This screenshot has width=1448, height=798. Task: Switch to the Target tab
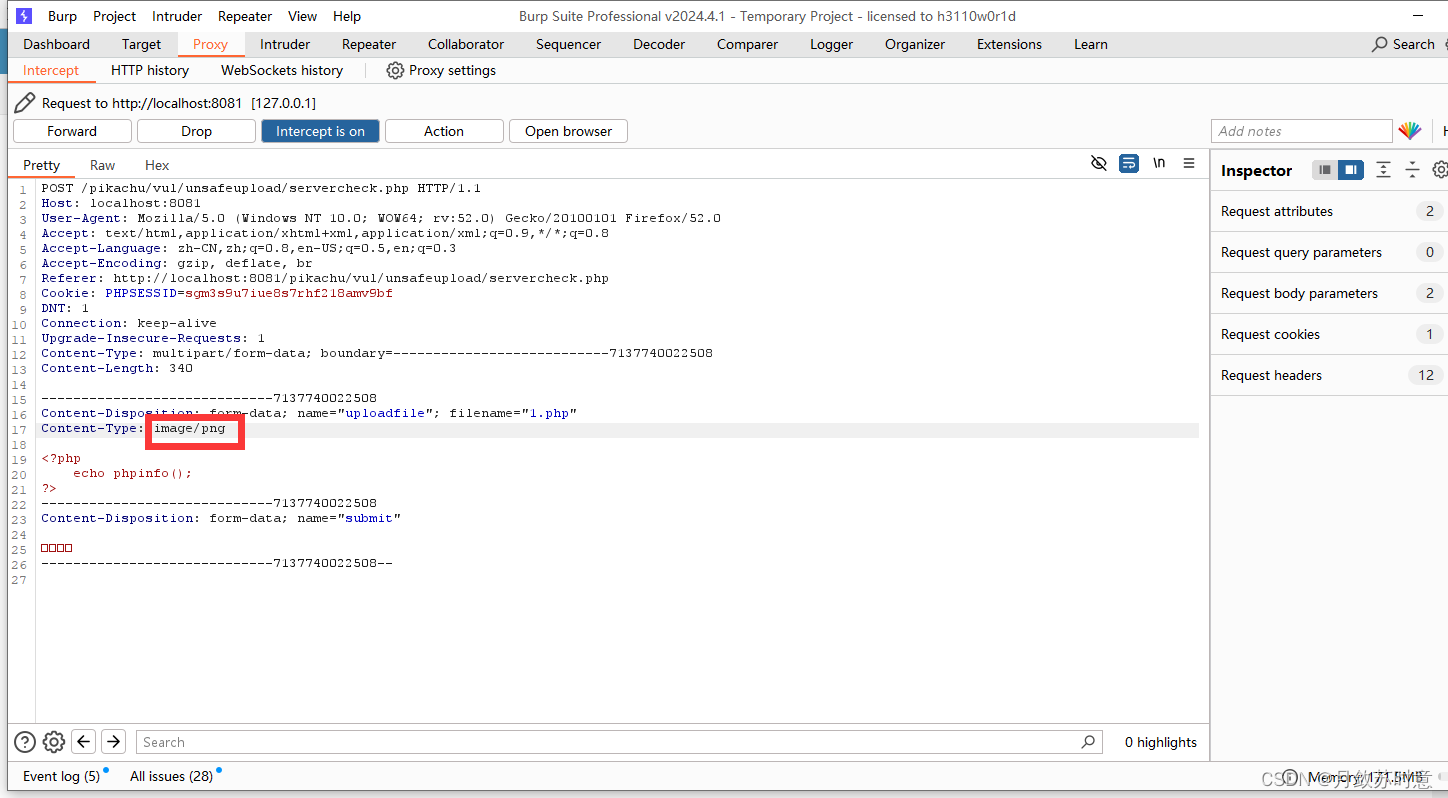[x=141, y=44]
